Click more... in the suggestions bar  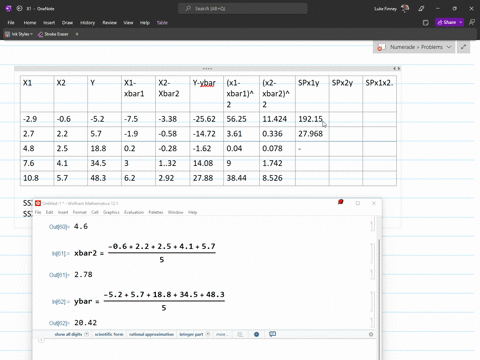point(222,334)
